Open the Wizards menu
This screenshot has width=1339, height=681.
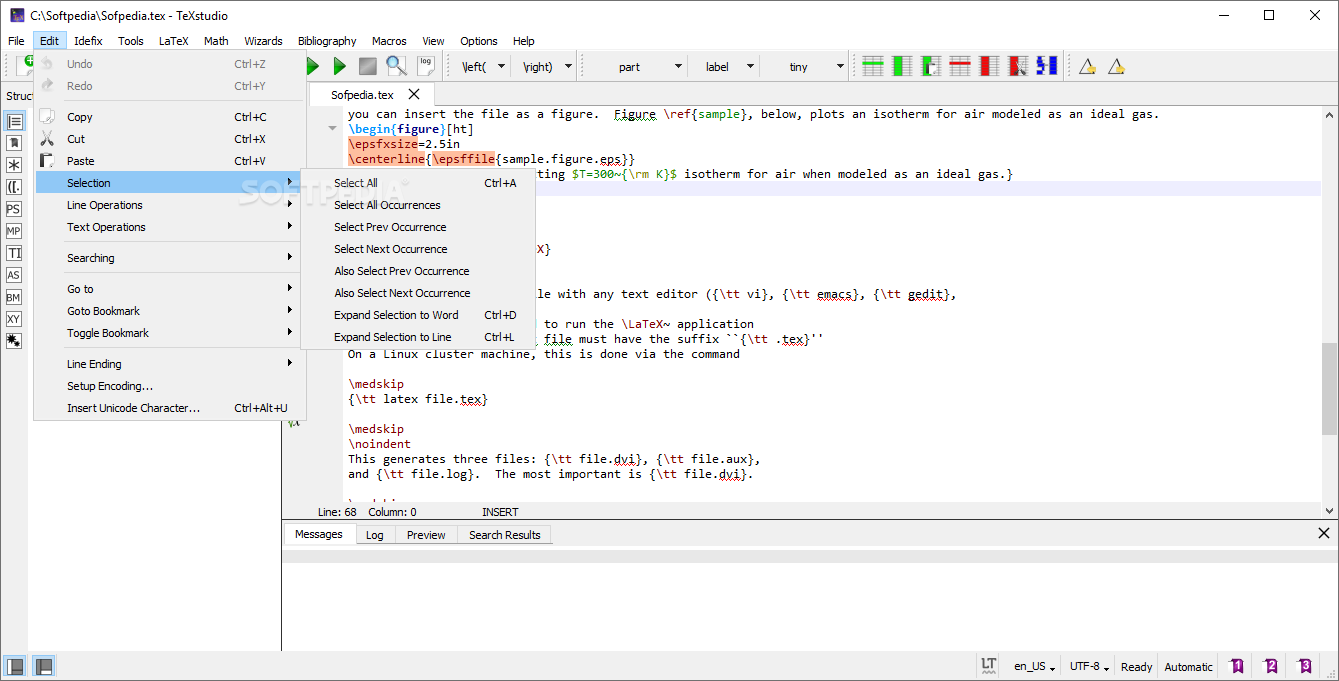coord(263,41)
